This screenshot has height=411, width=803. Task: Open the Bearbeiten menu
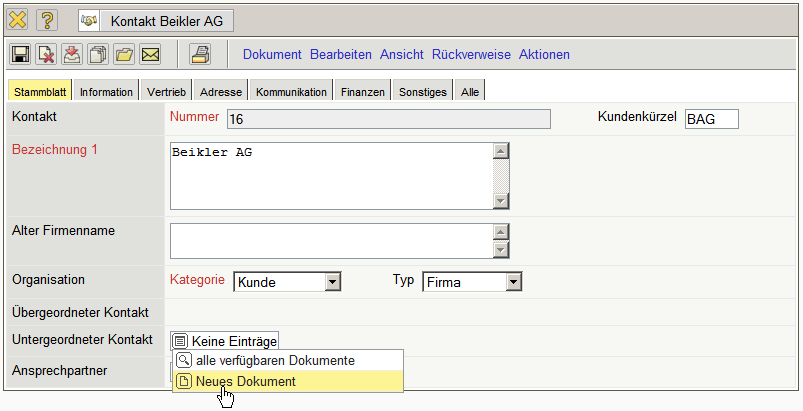[x=340, y=54]
